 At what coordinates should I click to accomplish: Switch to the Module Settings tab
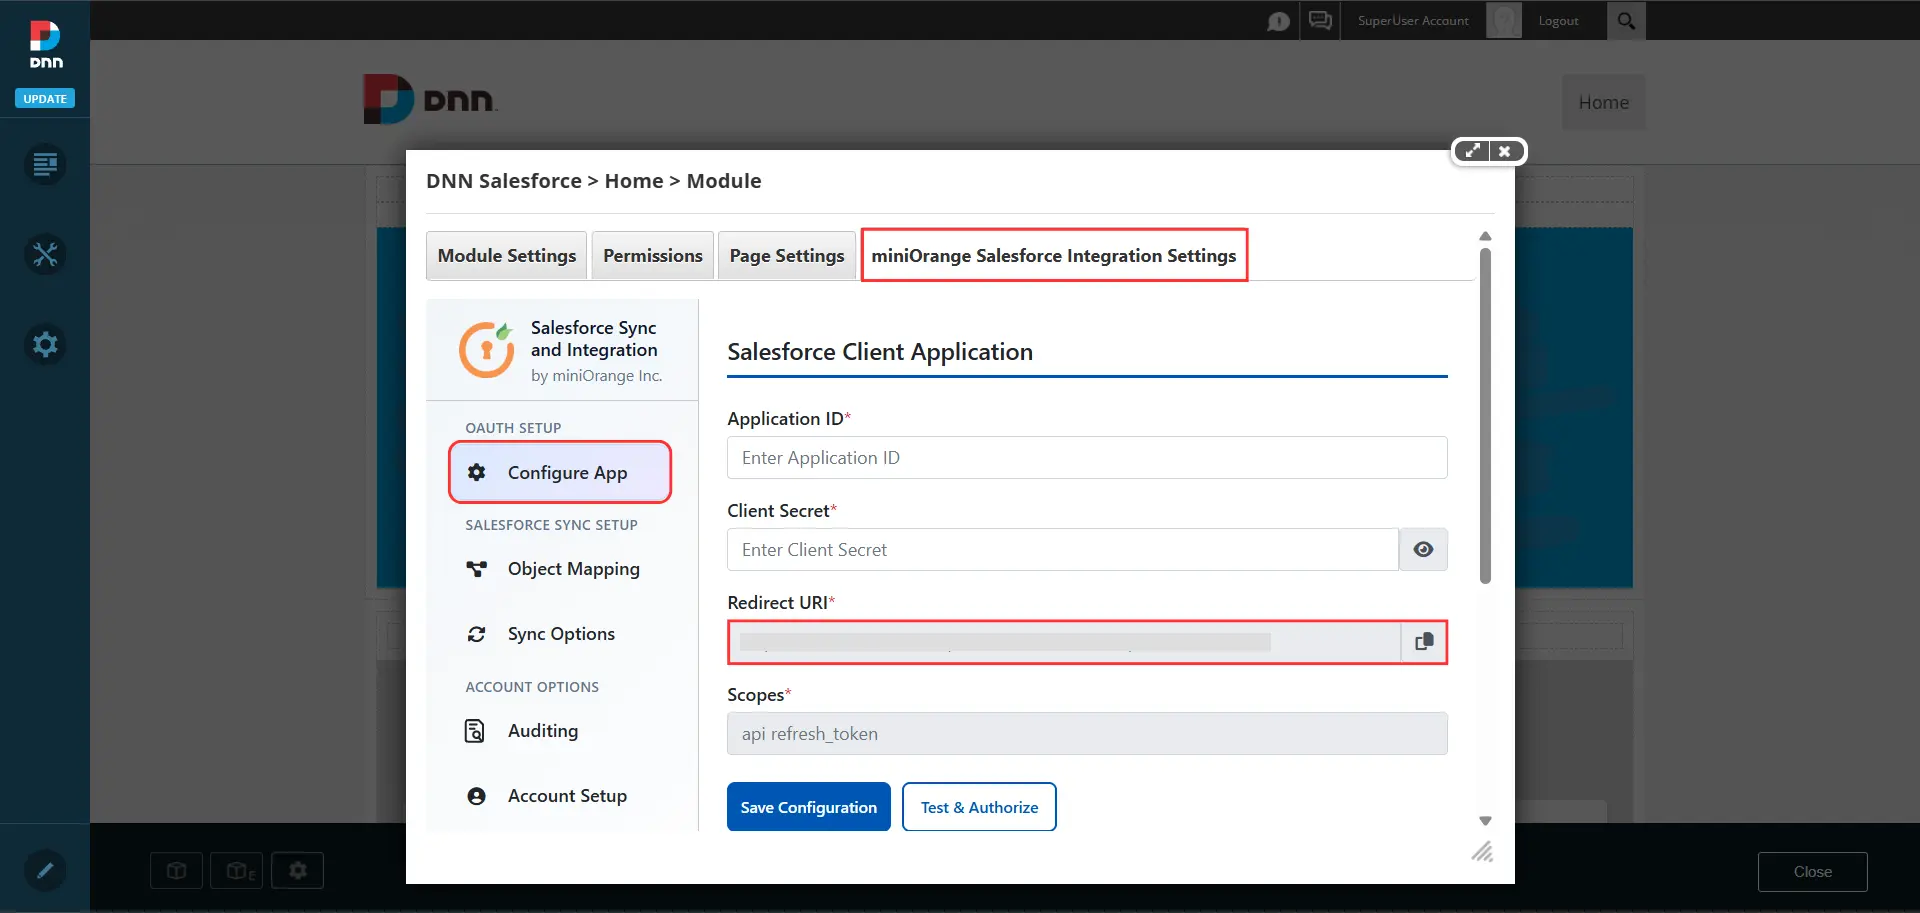click(506, 255)
